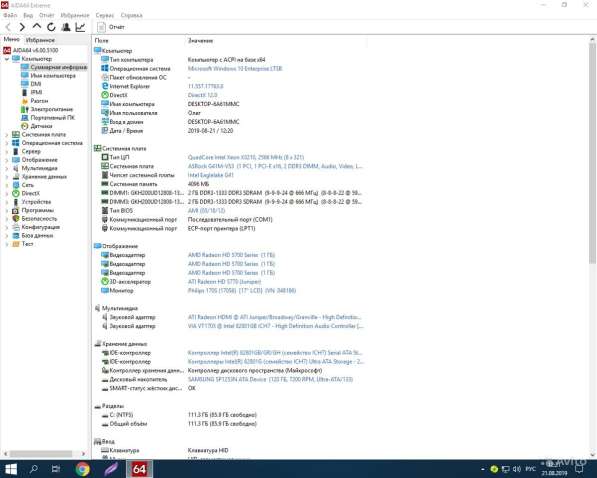Image resolution: width=597 pixels, height=478 pixels.
Task: Expand the DirectX tree node
Action: pos(6,193)
